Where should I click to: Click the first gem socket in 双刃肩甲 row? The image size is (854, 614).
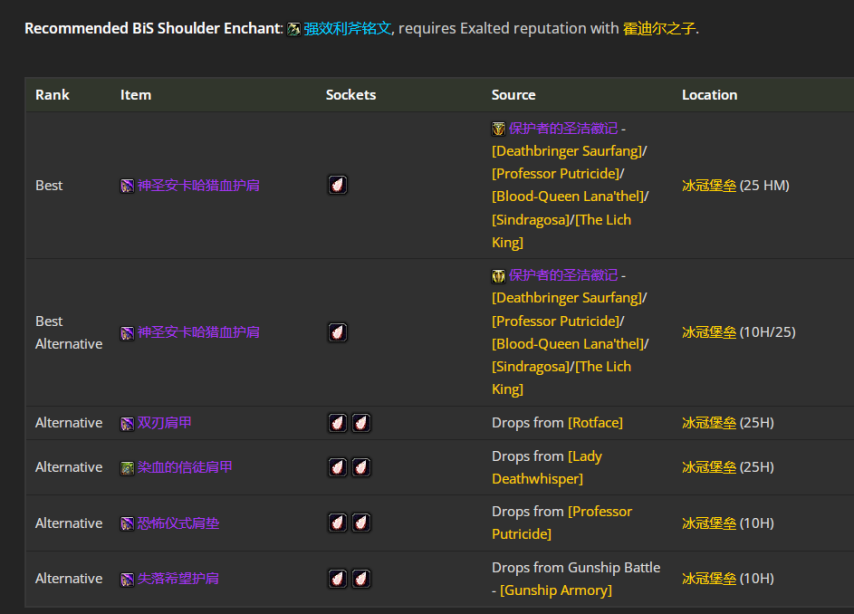tap(338, 423)
